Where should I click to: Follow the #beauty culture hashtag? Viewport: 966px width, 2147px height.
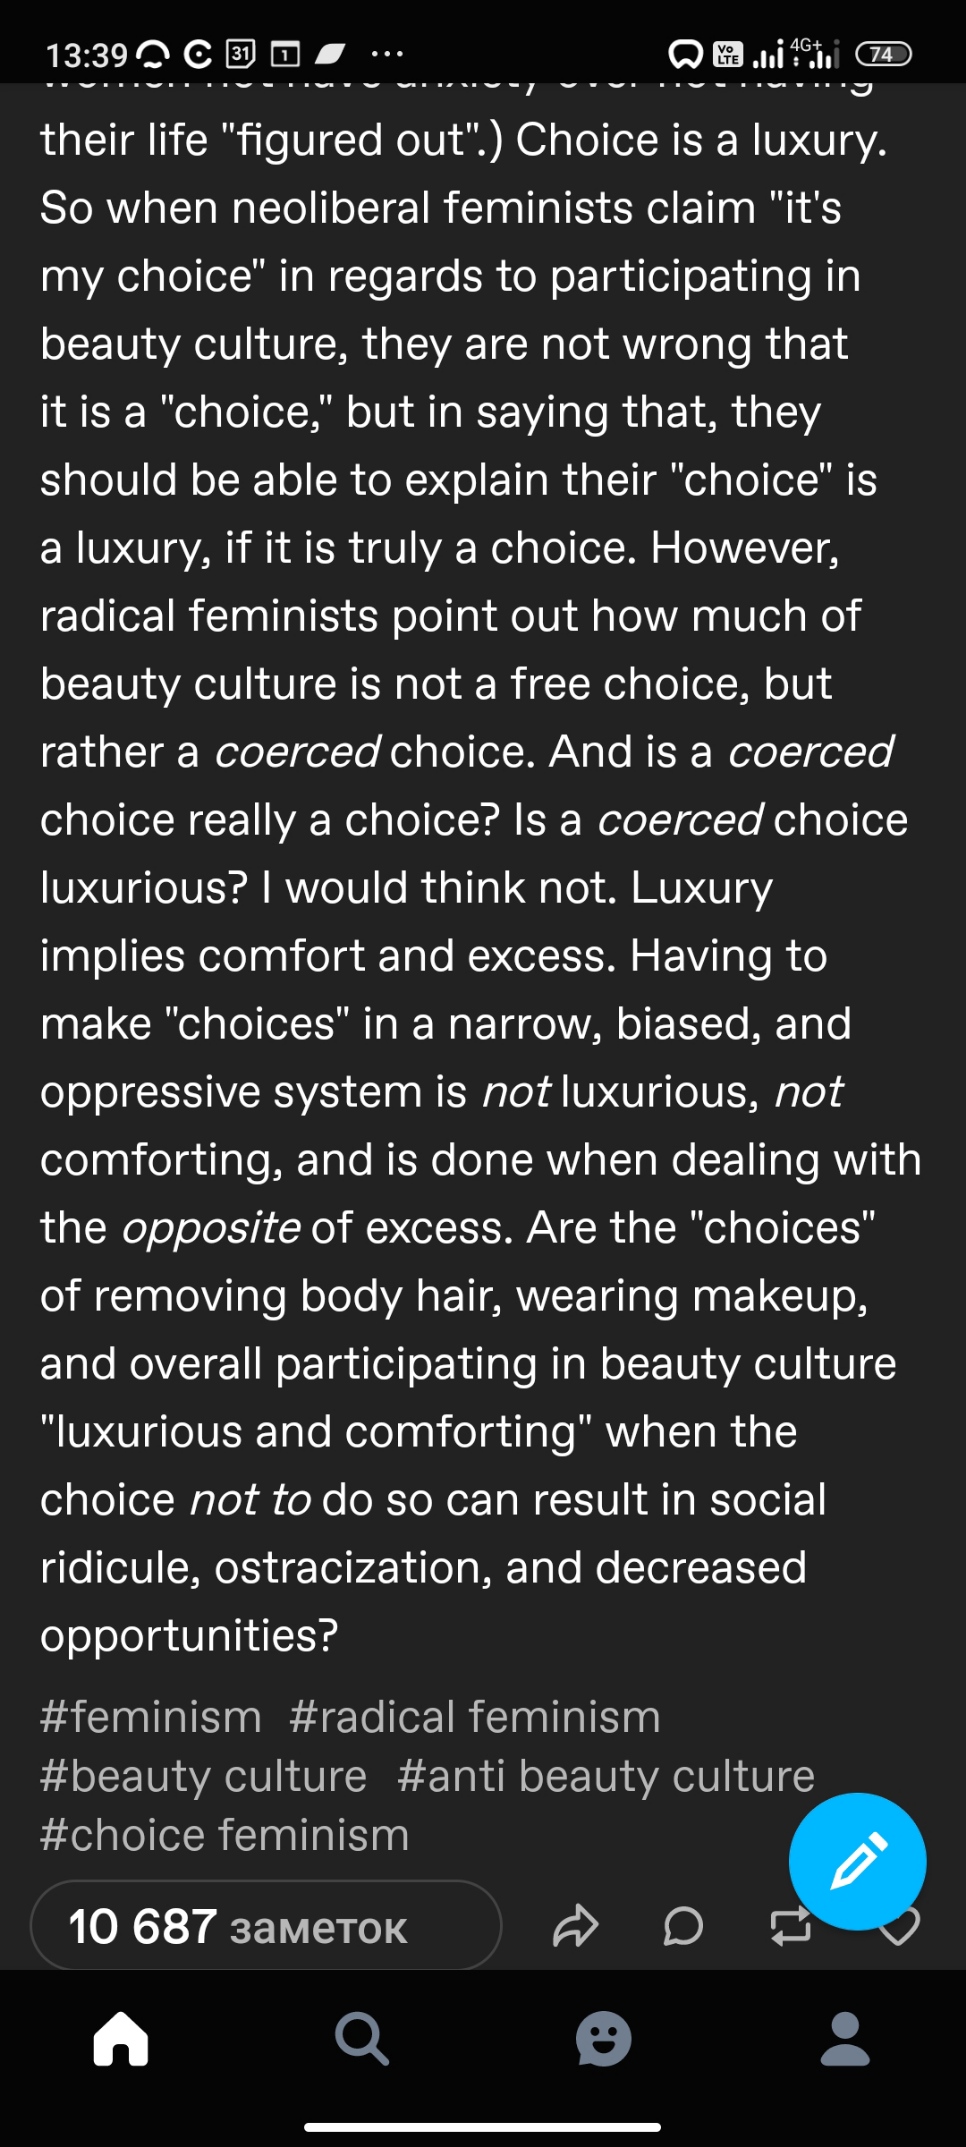204,1776
